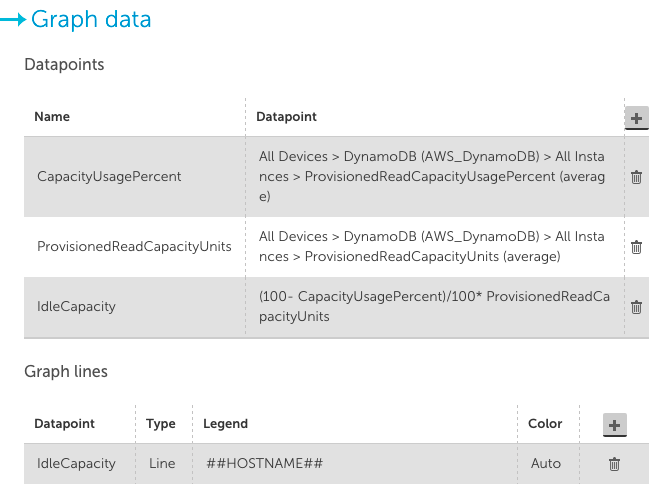The height and width of the screenshot is (500, 658).
Task: Edit the ##HOSTNAME## legend field
Action: (264, 463)
